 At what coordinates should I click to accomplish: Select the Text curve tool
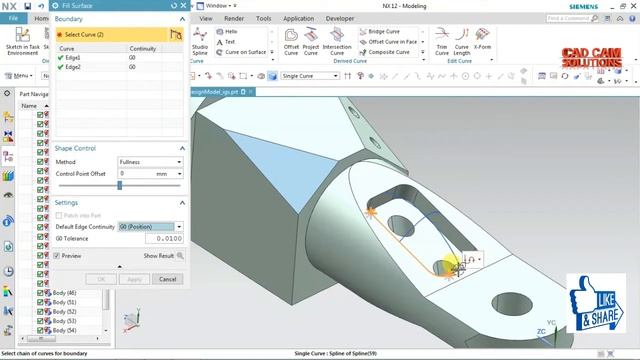tap(226, 42)
